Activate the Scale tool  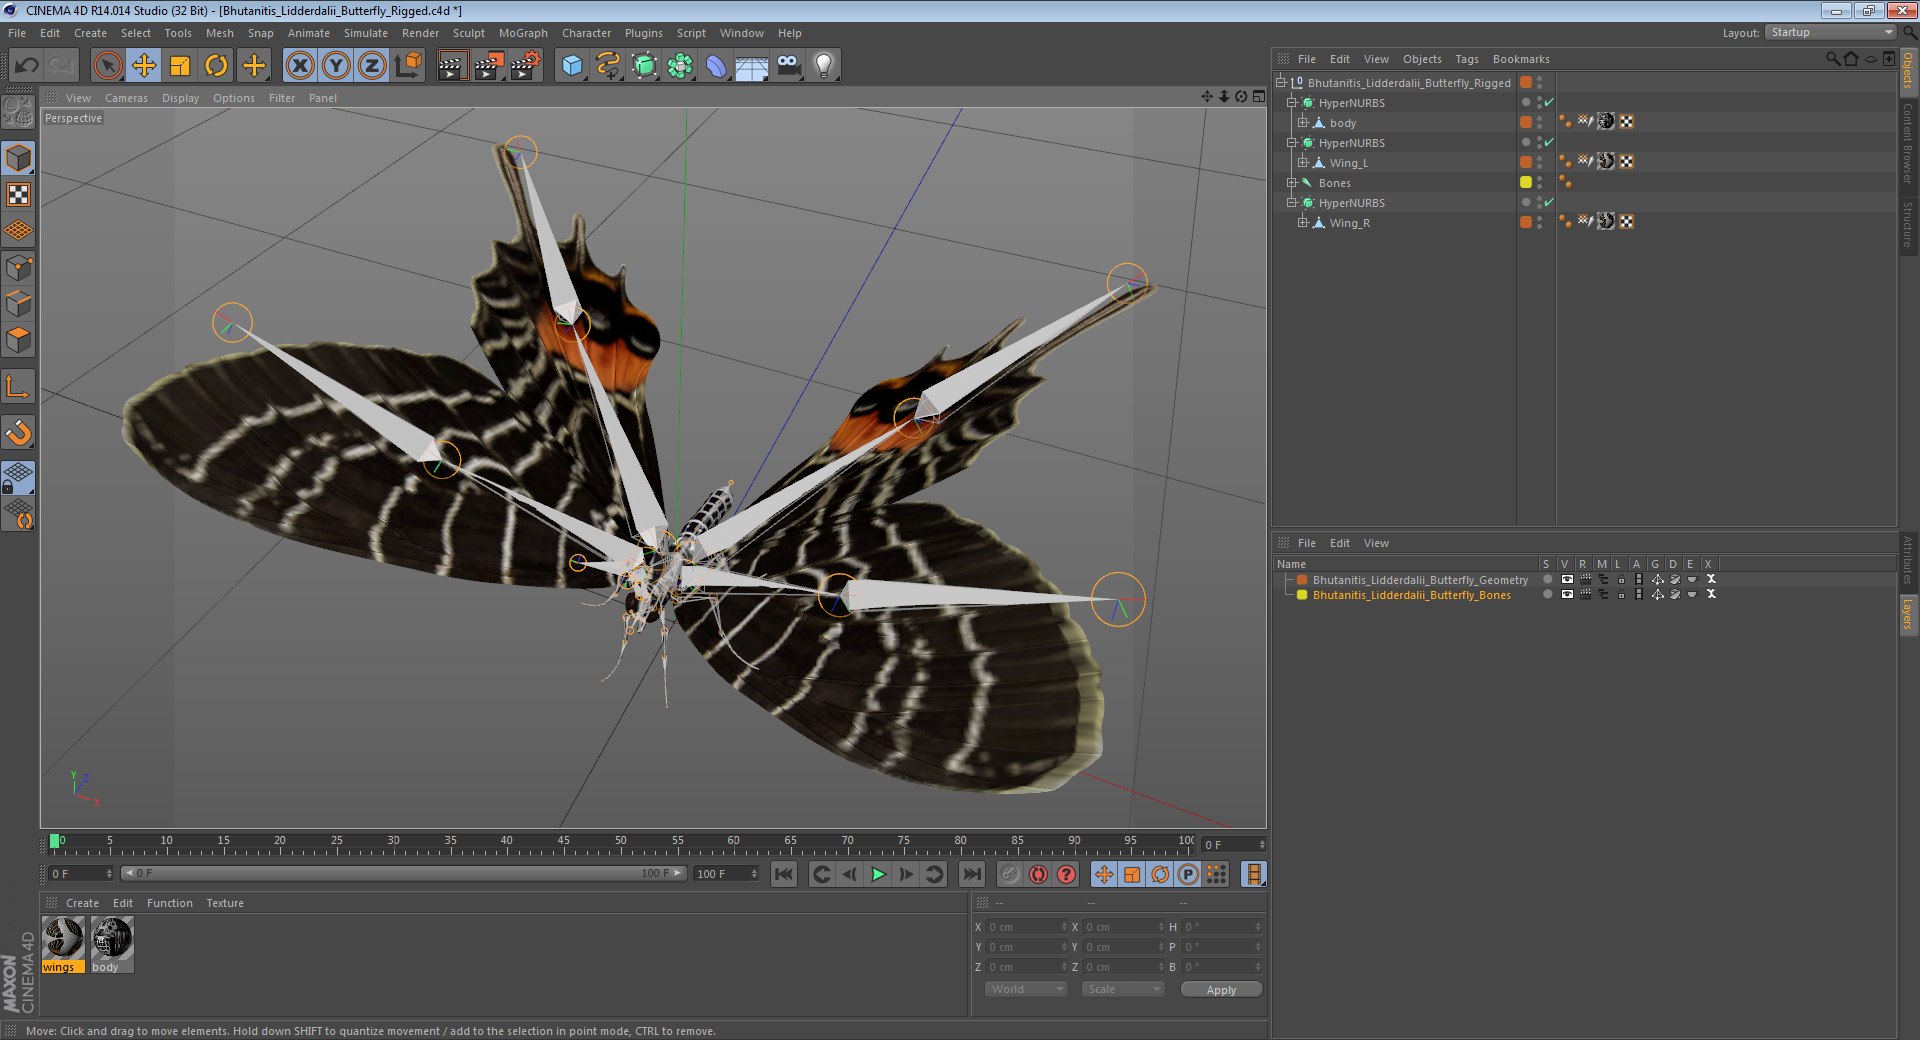[180, 66]
